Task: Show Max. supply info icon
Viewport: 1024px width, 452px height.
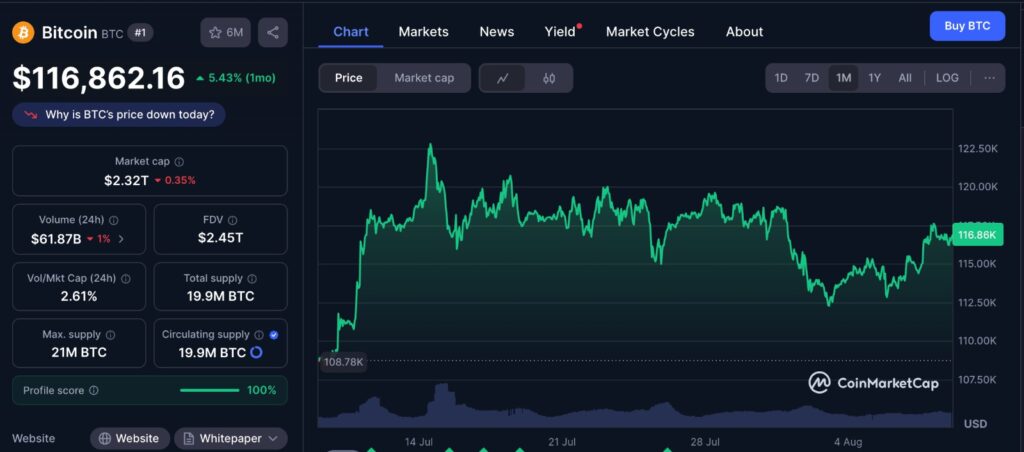Action: (x=110, y=334)
